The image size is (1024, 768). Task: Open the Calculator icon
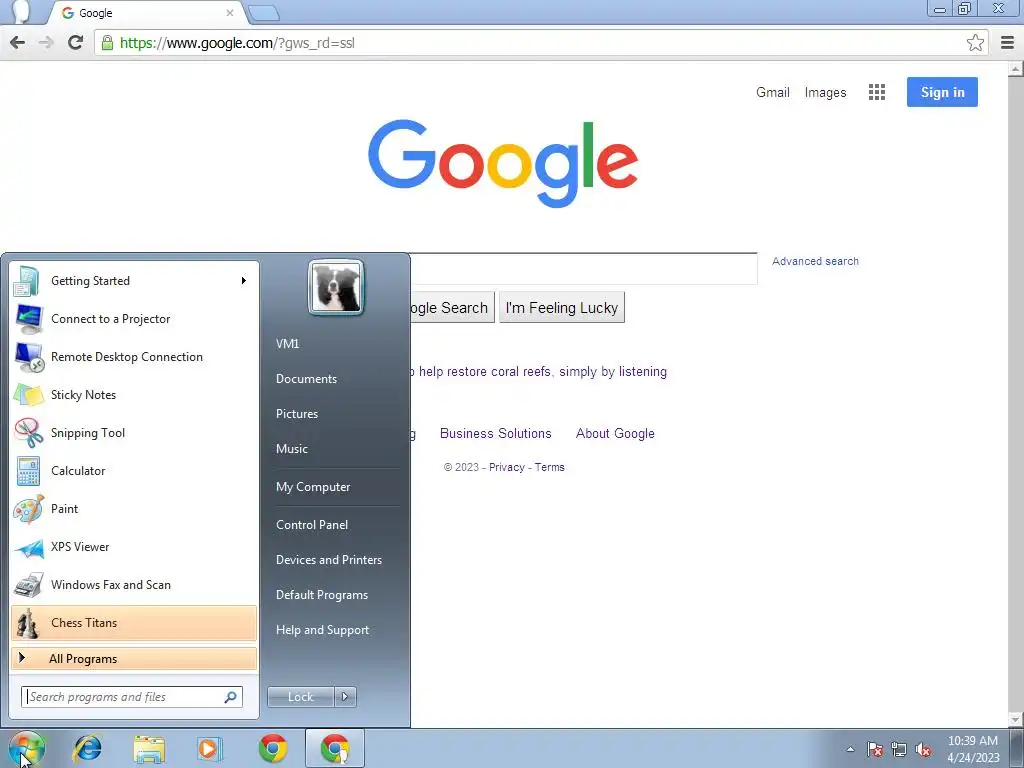[x=29, y=471]
